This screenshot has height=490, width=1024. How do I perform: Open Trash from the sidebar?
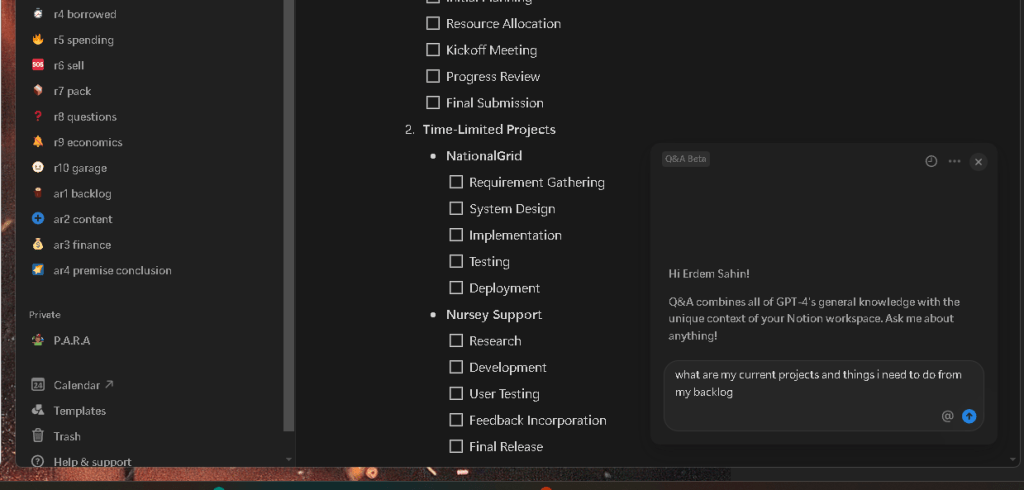pyautogui.click(x=67, y=436)
